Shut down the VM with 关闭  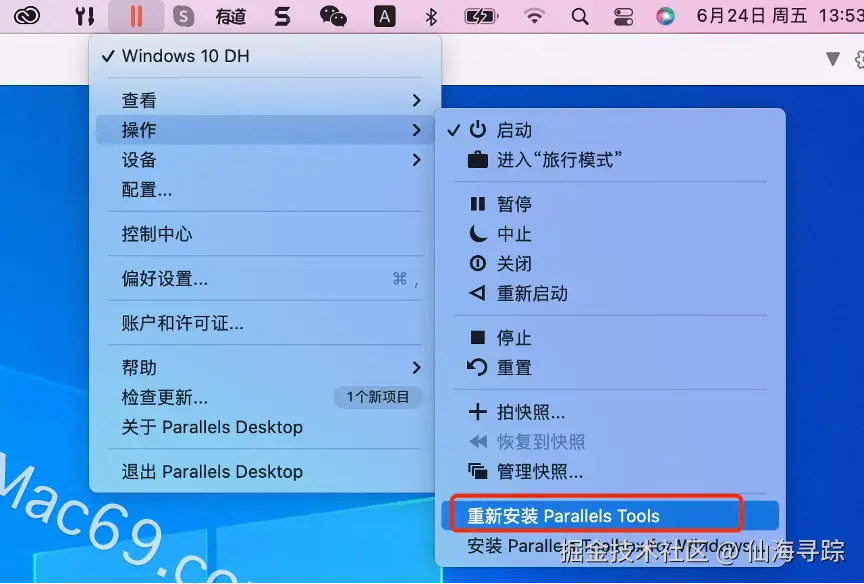pyautogui.click(x=610, y=264)
